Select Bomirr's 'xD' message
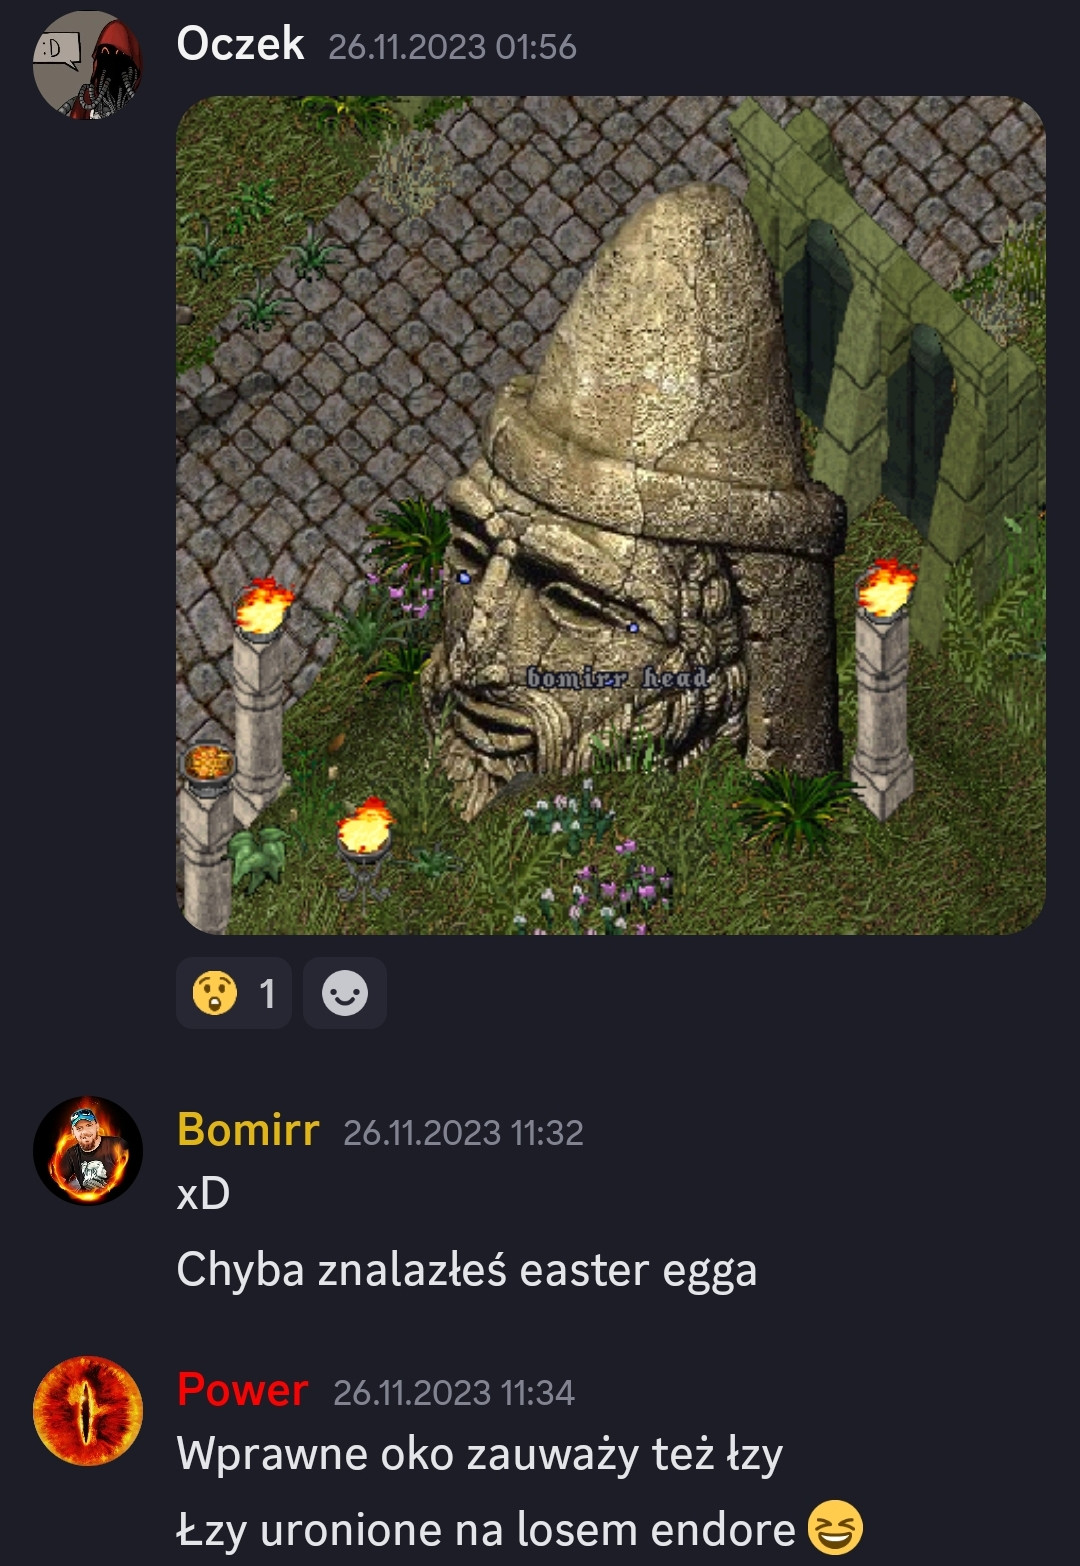Image resolution: width=1080 pixels, height=1566 pixels. click(x=203, y=1193)
